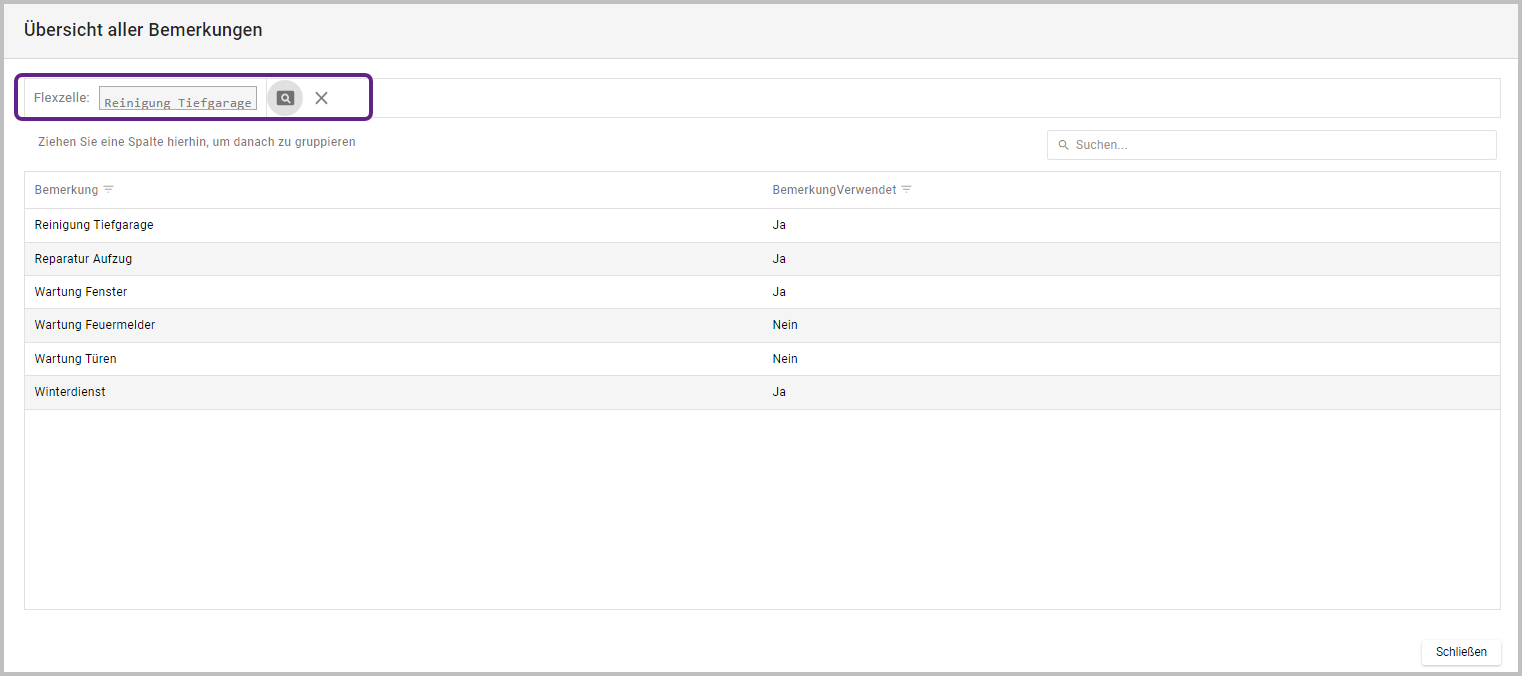Select the Reinigung Tiefgarage table row
This screenshot has height=676, width=1522.
[94, 225]
